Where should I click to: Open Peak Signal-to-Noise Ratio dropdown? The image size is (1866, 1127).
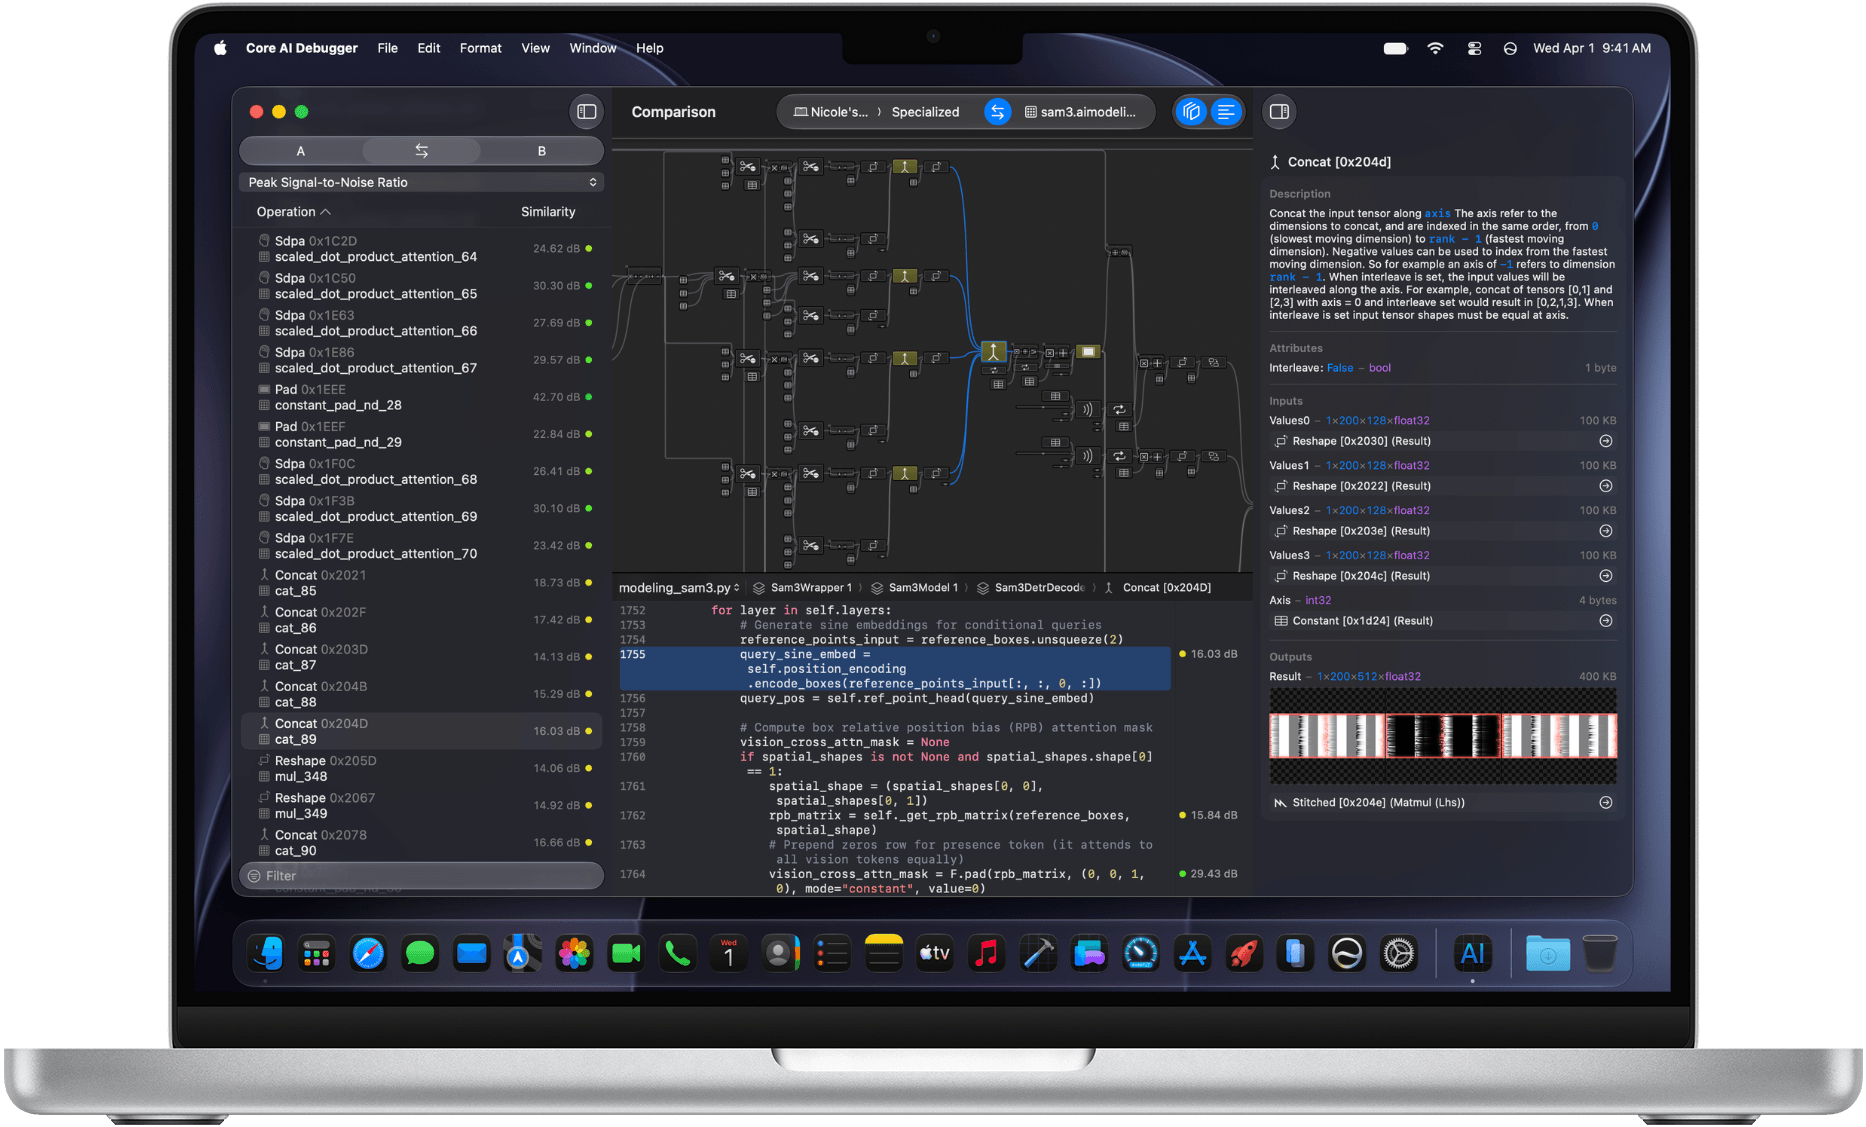[421, 182]
